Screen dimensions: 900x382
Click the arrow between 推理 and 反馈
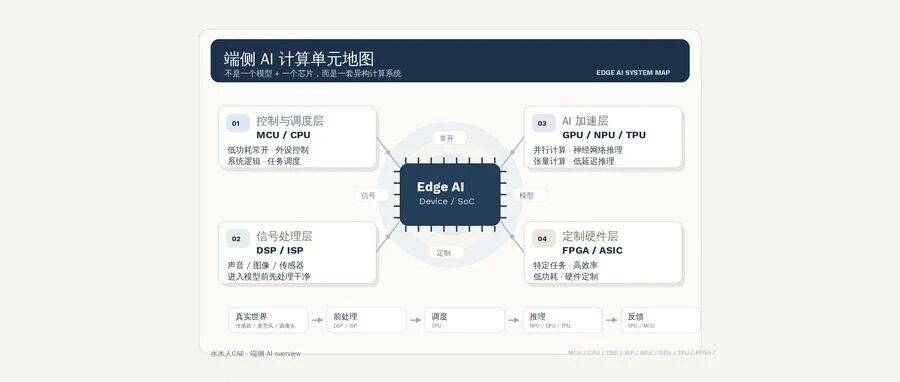(611, 320)
